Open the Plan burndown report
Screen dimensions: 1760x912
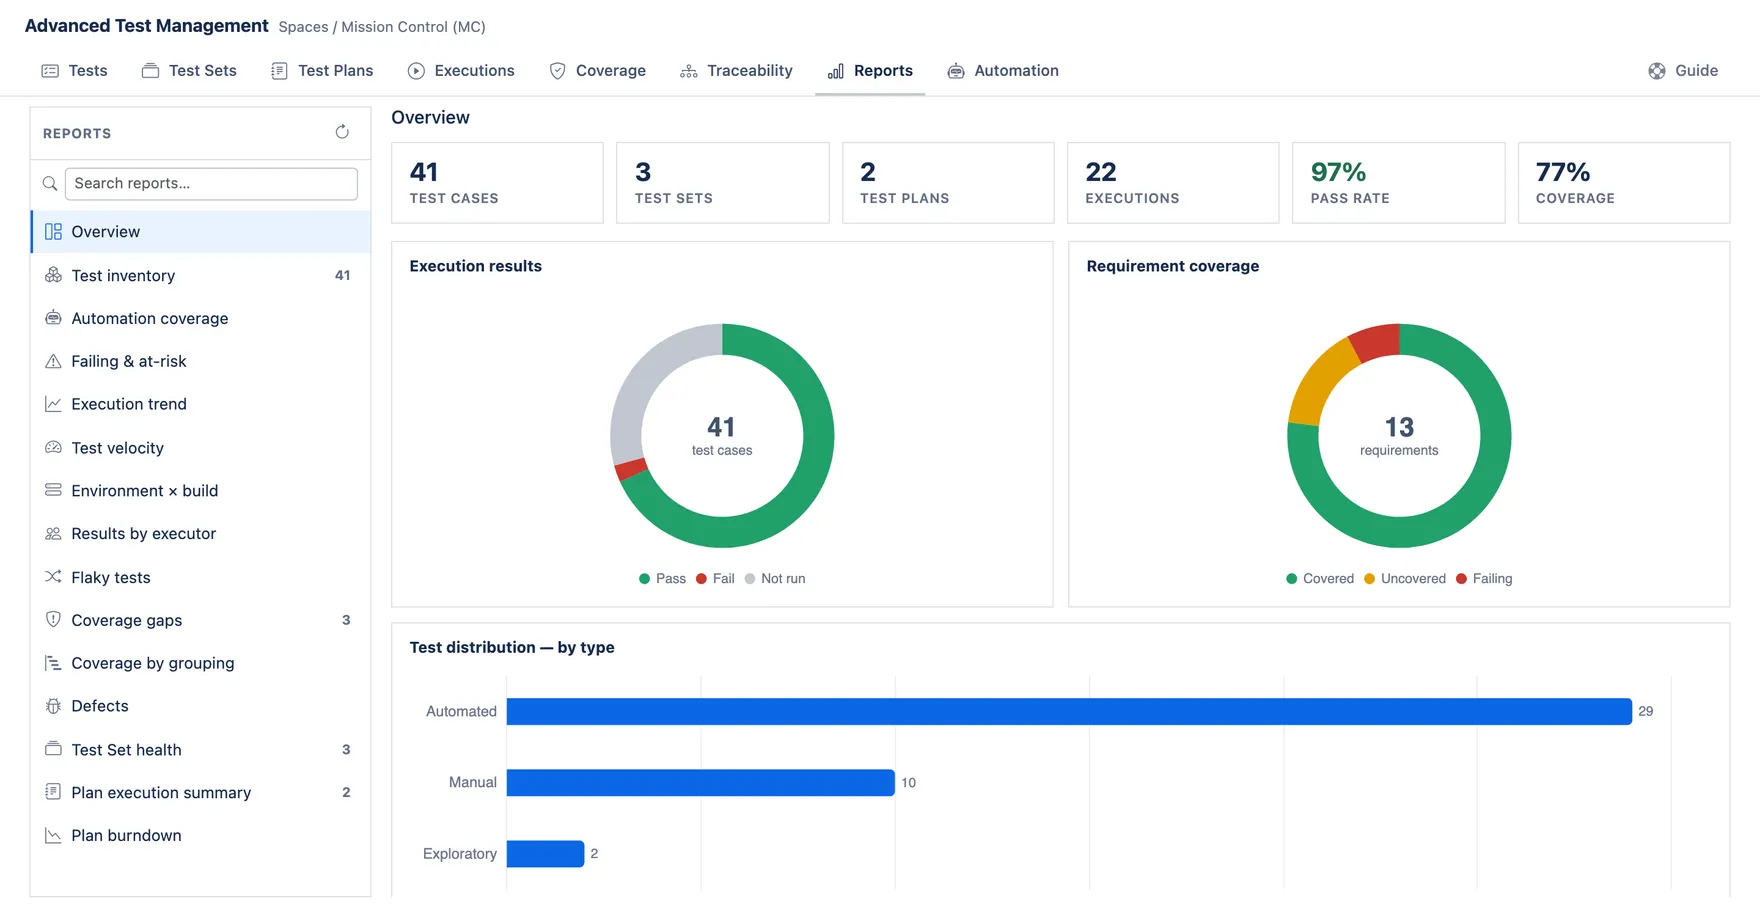tap(201, 835)
